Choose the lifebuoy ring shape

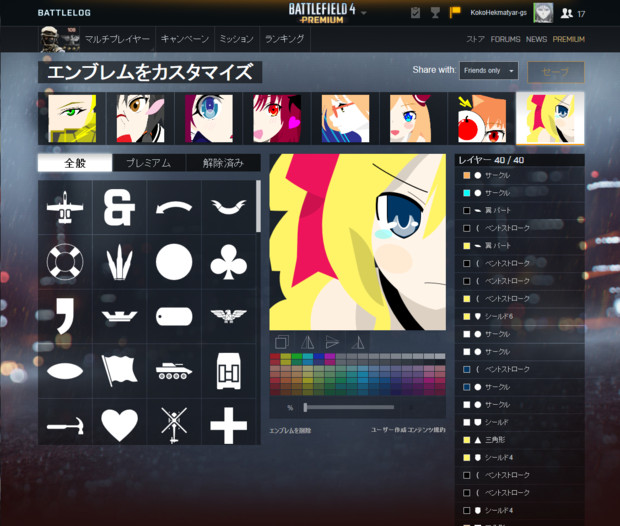point(65,262)
